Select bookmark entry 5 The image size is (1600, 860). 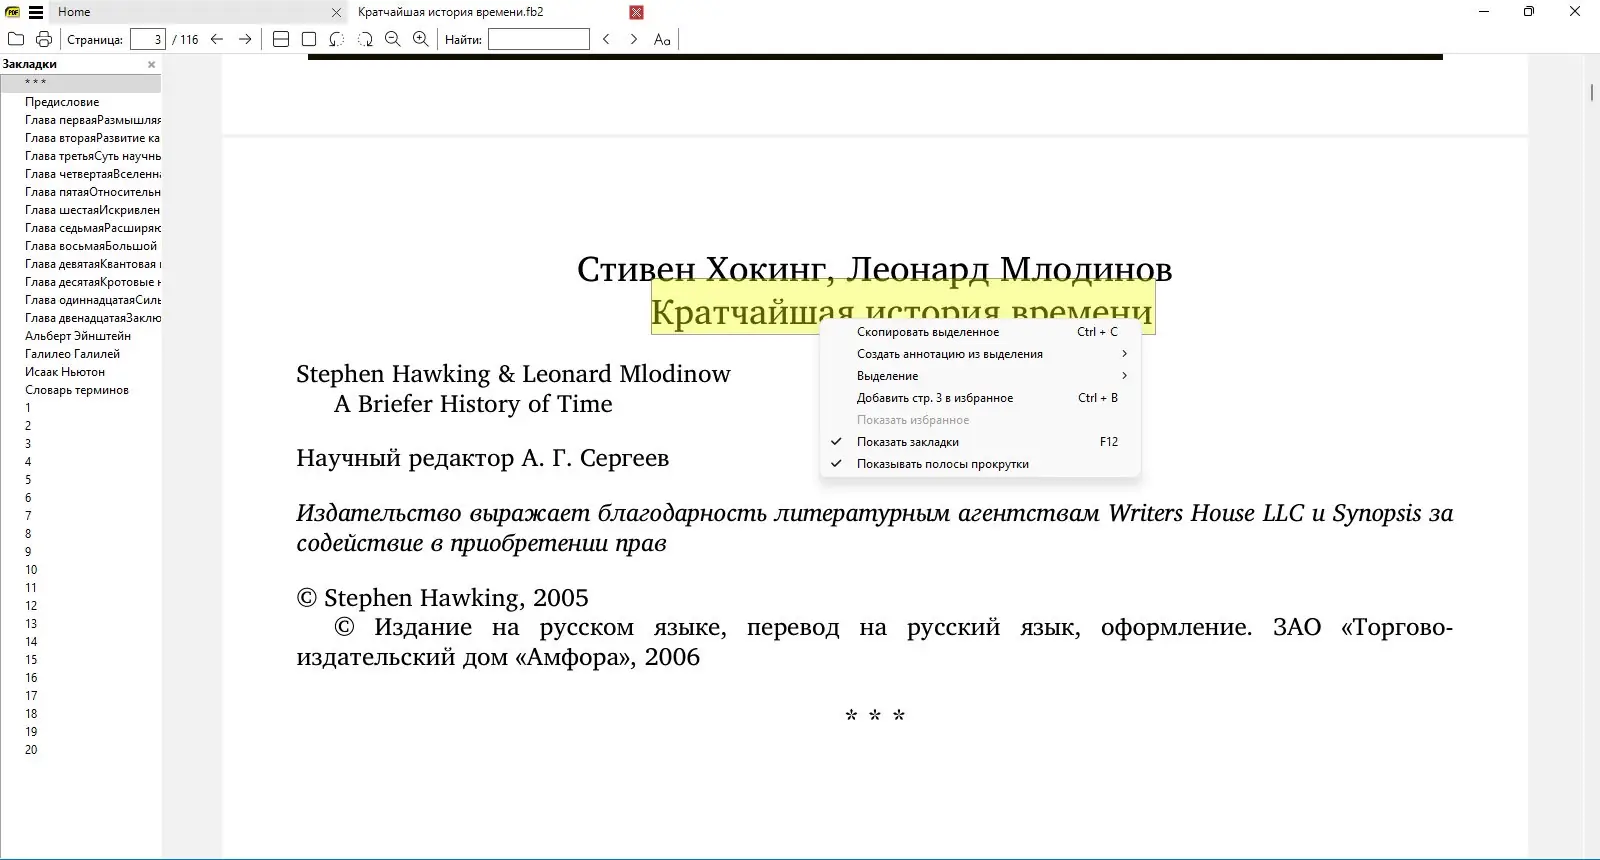[x=28, y=480]
